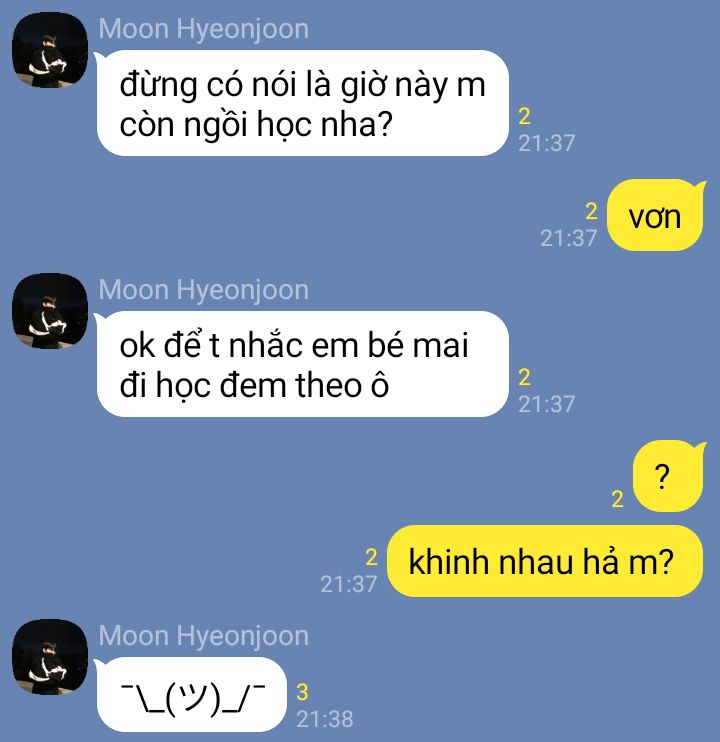Tap the unread count 2 beside the '?' bubble
The width and height of the screenshot is (720, 742).
(x=617, y=499)
